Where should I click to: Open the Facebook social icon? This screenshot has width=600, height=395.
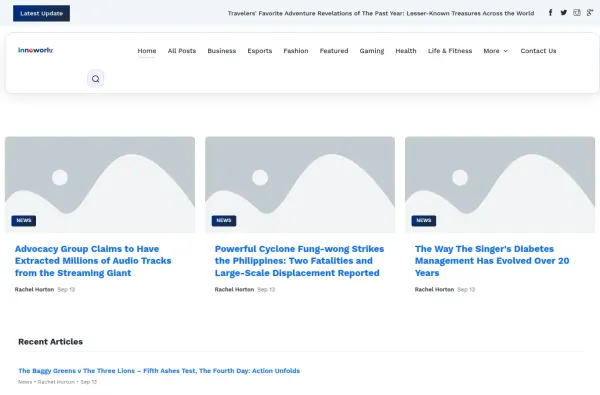550,13
